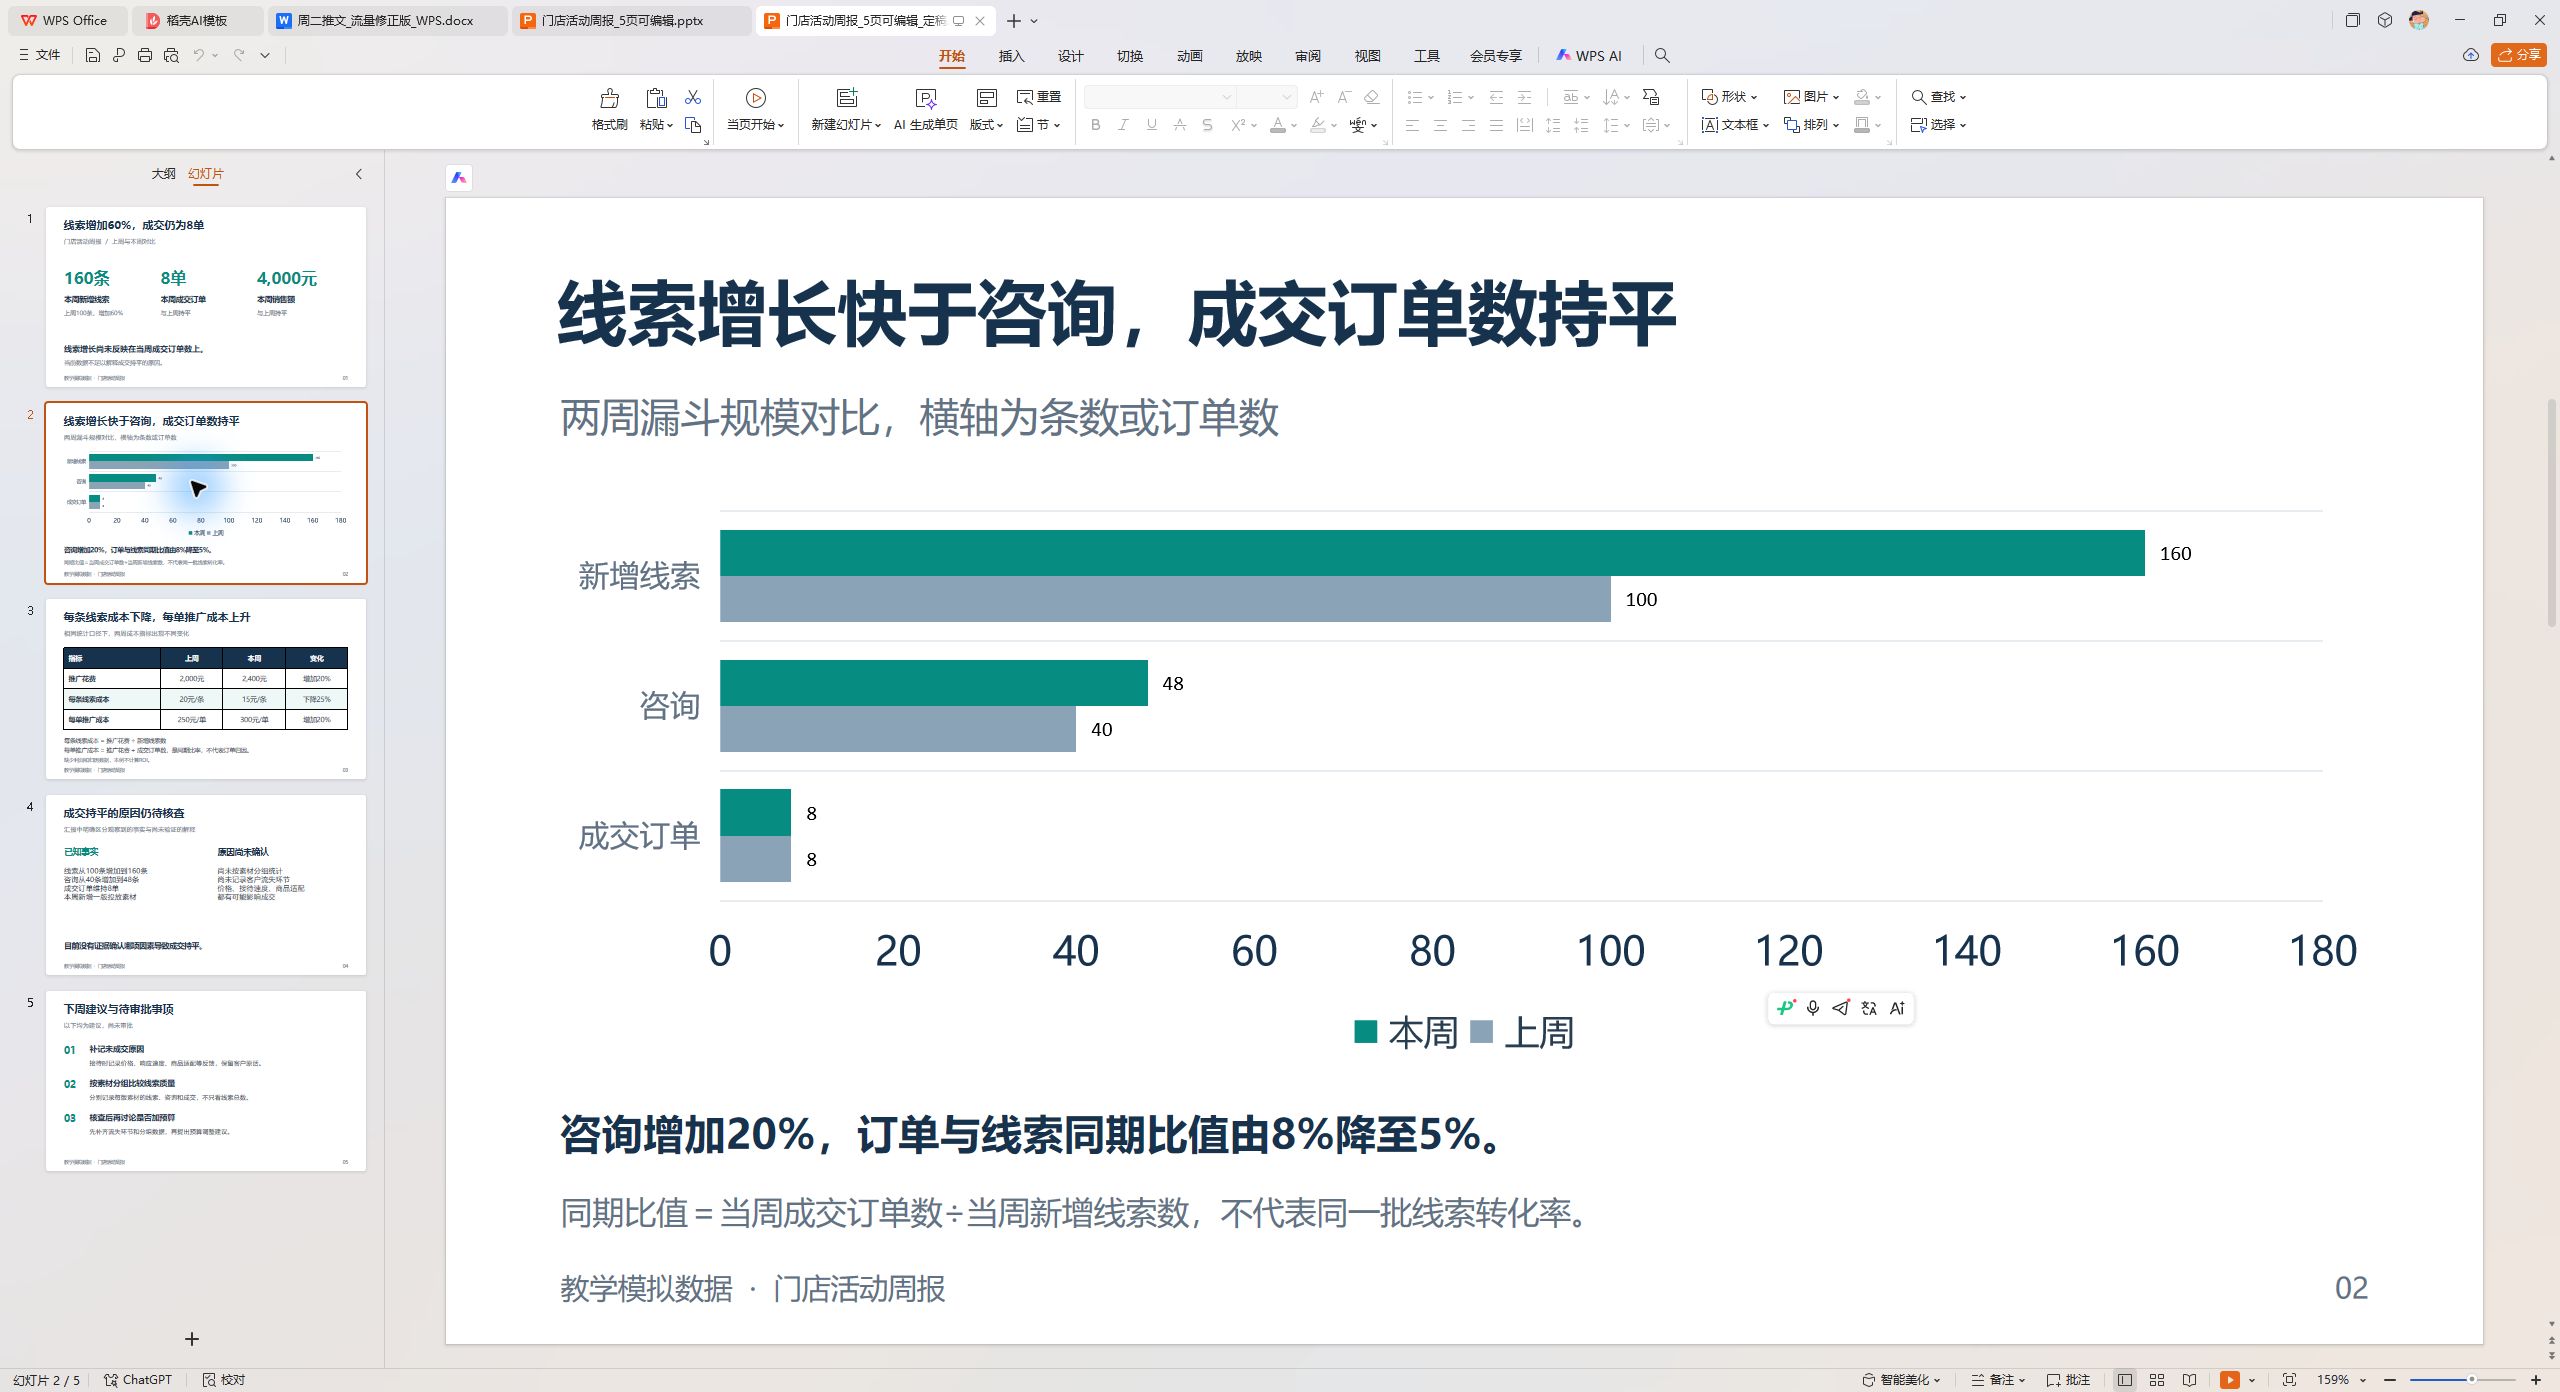Click the orange 分享 share button
Viewport: 2560px width, 1392px height.
point(2518,55)
